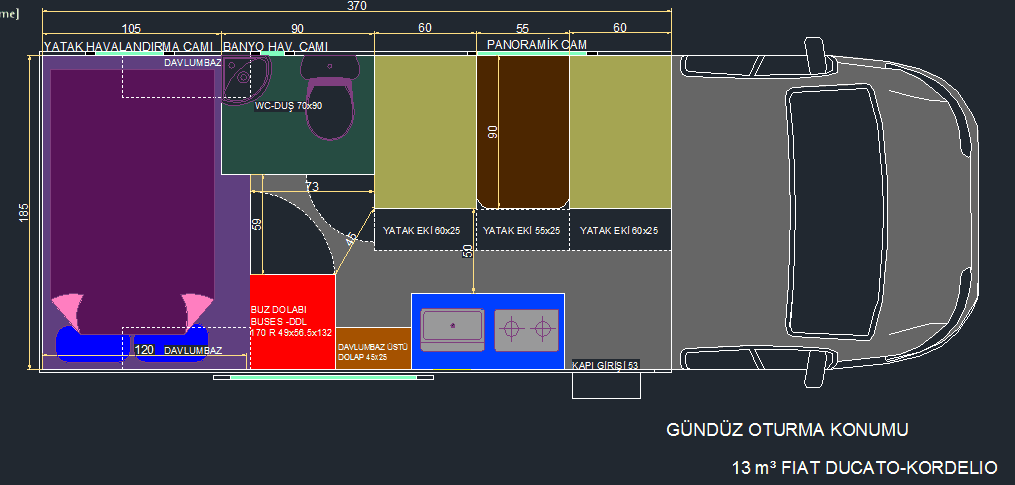1015x485 pixels.
Task: Click the 370 overall length dimension
Action: coord(358,6)
